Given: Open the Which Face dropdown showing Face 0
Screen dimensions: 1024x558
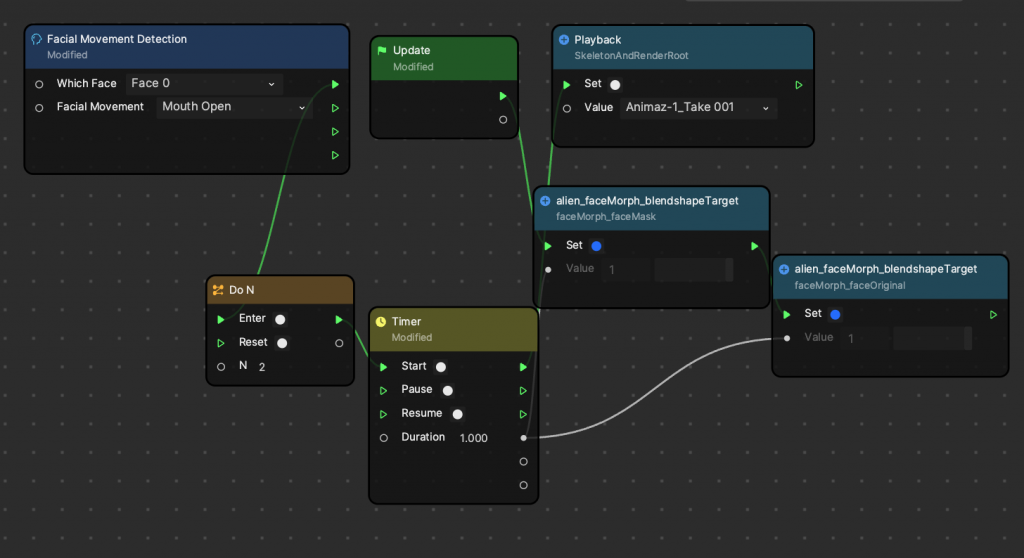Looking at the screenshot, I should point(203,84).
